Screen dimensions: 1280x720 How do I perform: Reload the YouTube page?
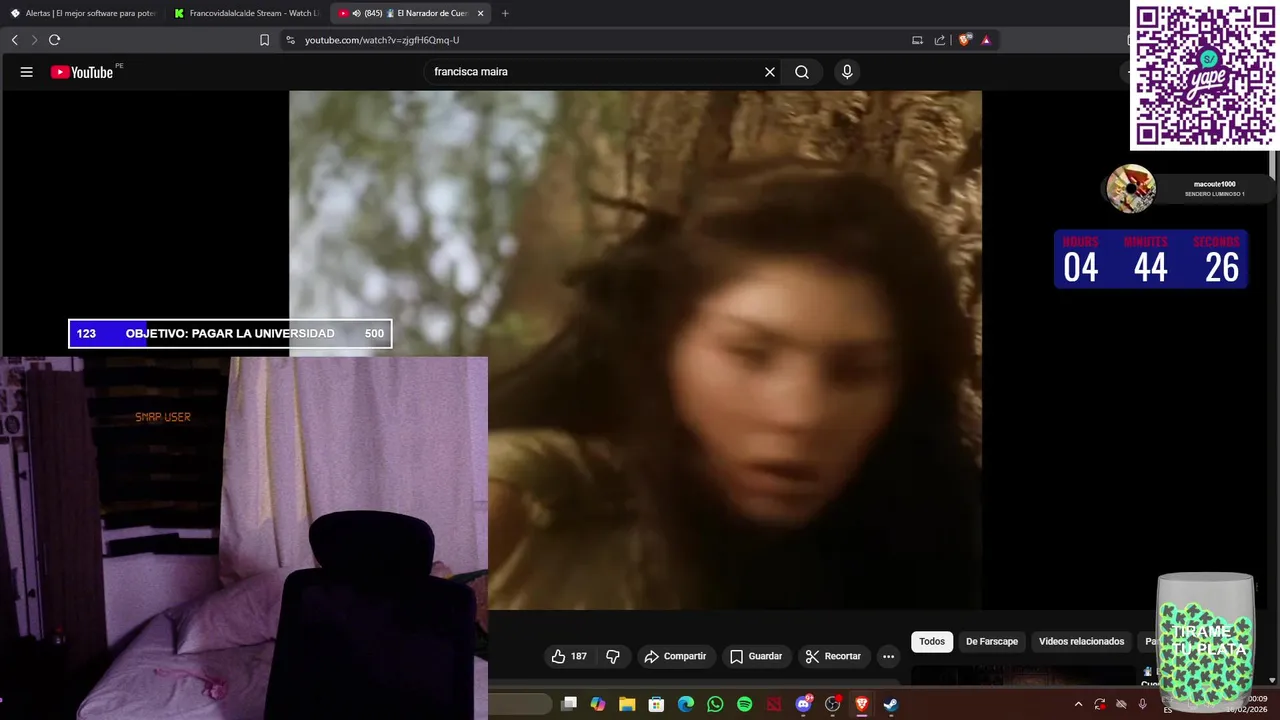point(54,40)
